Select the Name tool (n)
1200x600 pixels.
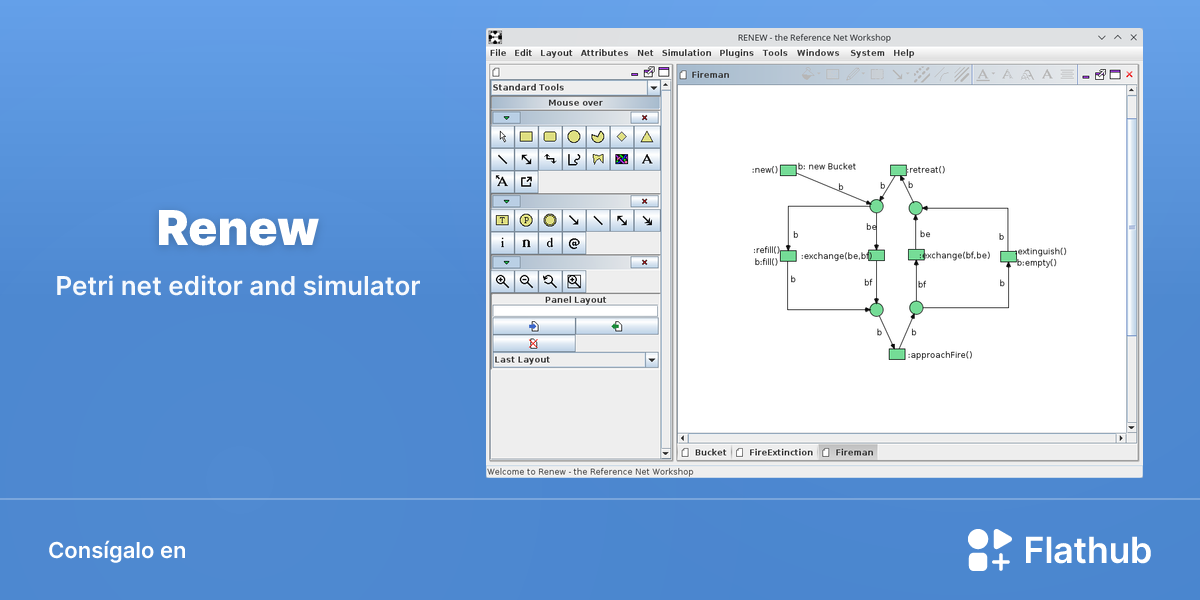coord(526,243)
